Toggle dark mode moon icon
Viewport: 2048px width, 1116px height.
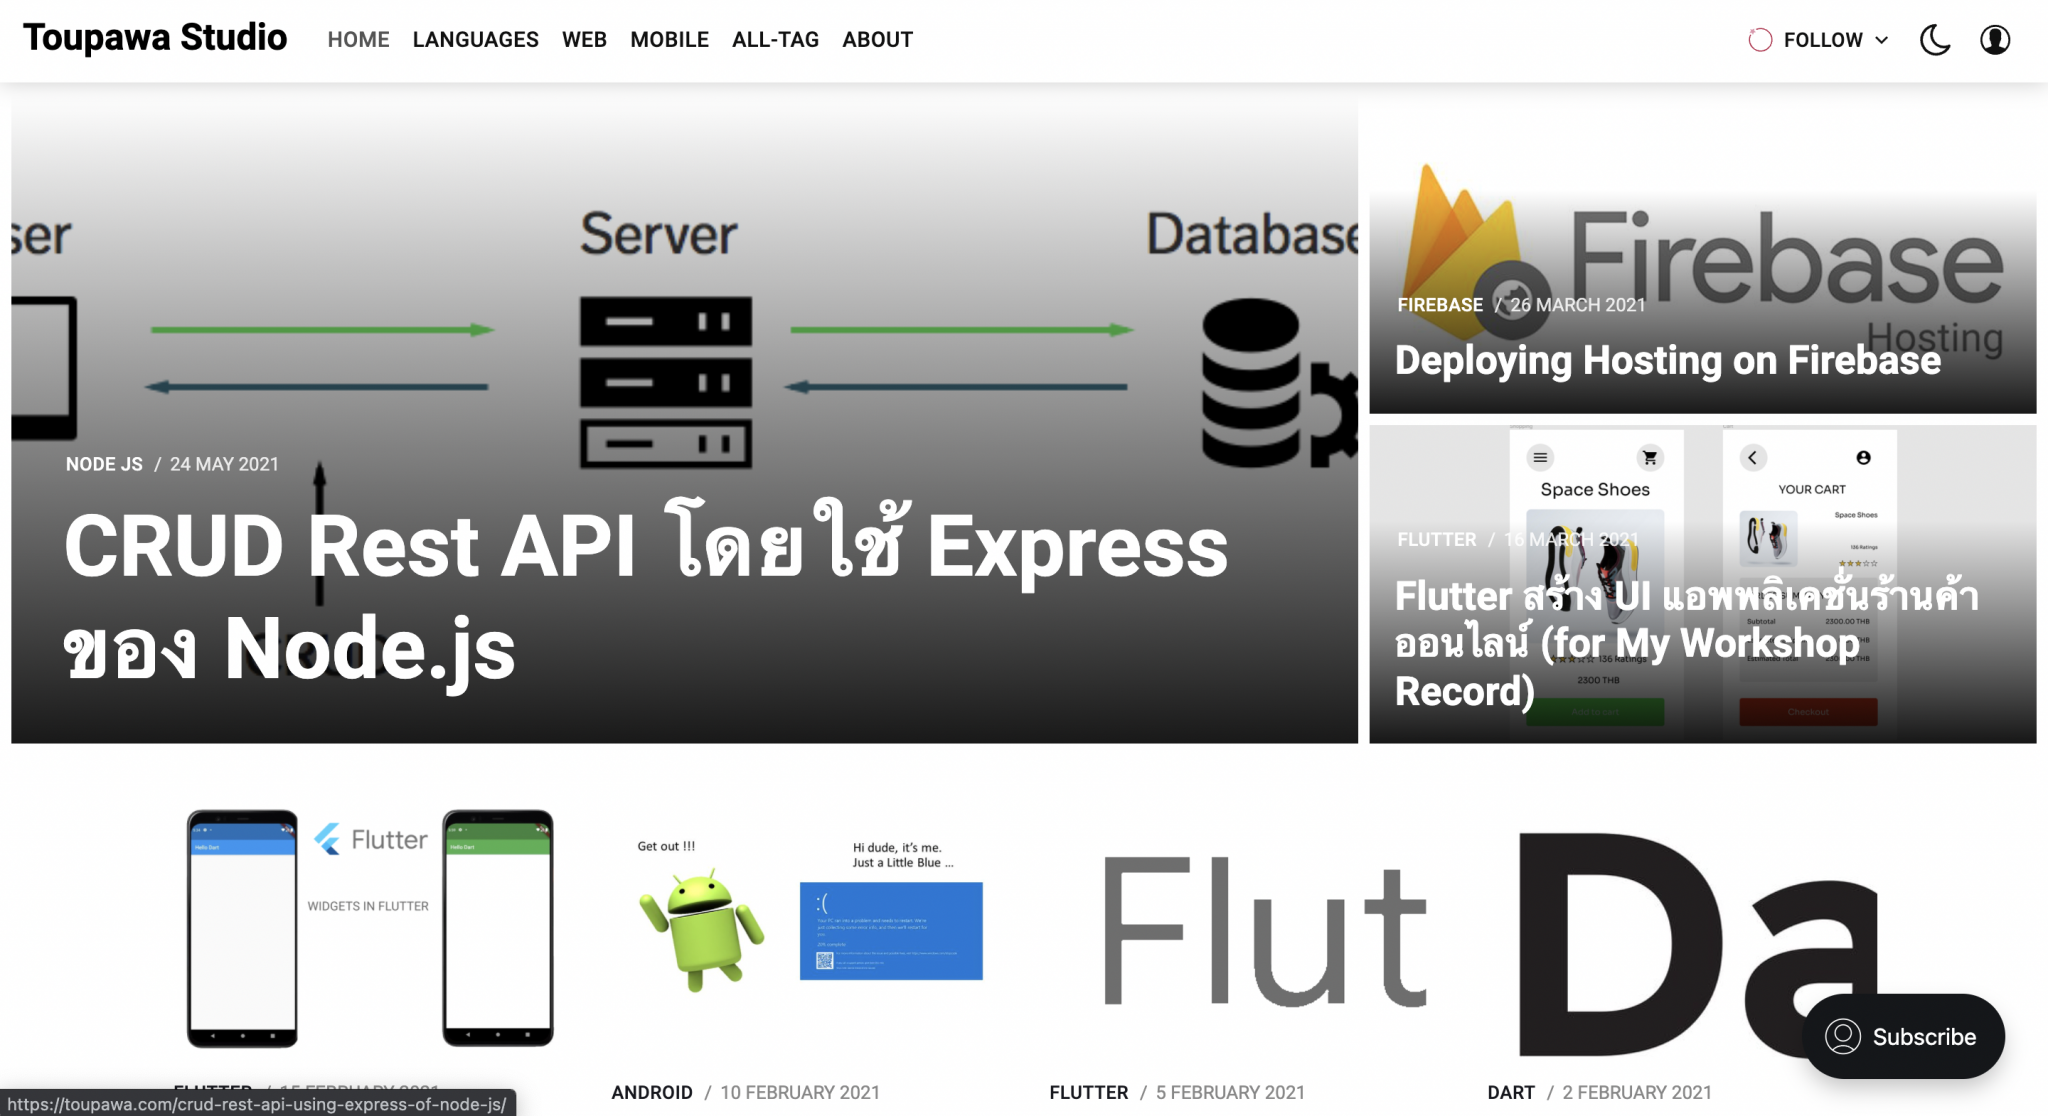[x=1935, y=40]
